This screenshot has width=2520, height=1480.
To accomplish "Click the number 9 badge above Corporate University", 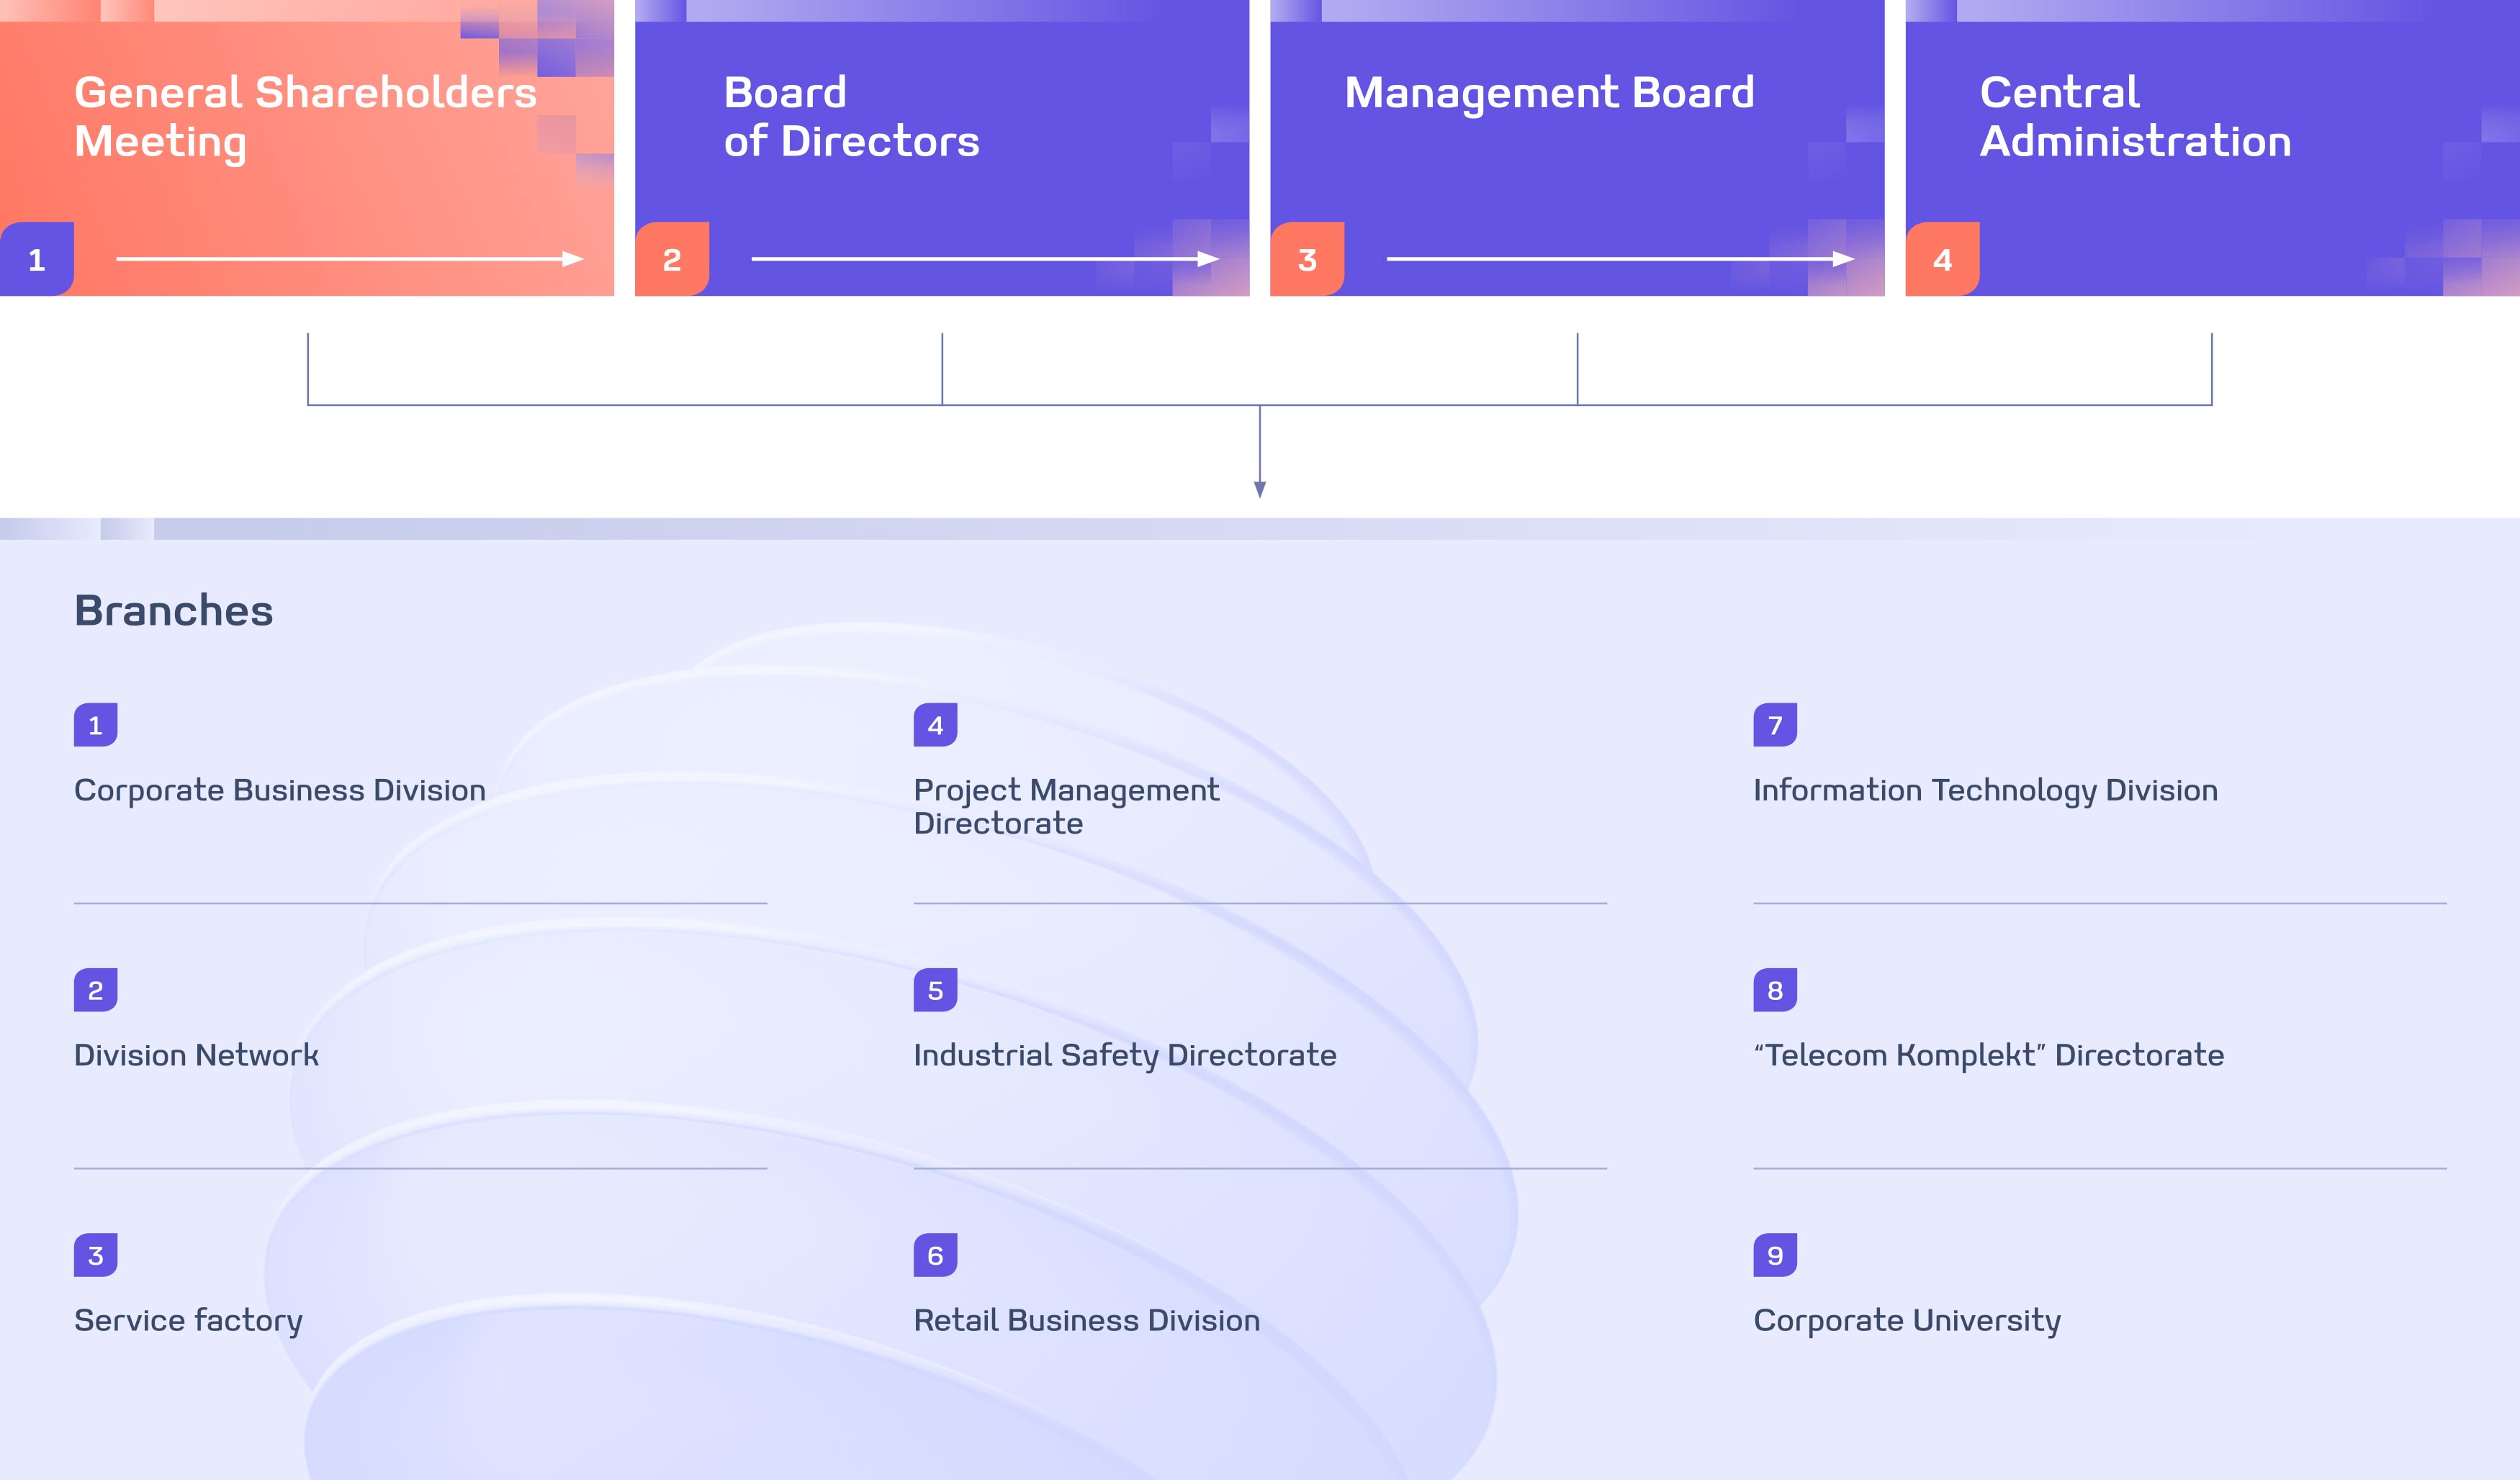I will point(1775,1255).
